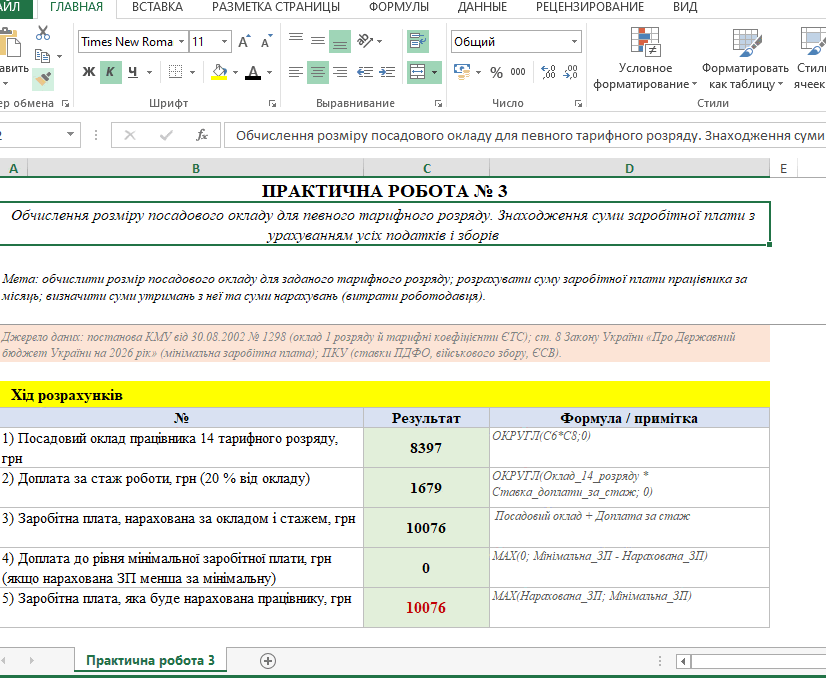The width and height of the screenshot is (826, 678).
Task: Copy selection using the copy icon
Action: click(x=42, y=56)
